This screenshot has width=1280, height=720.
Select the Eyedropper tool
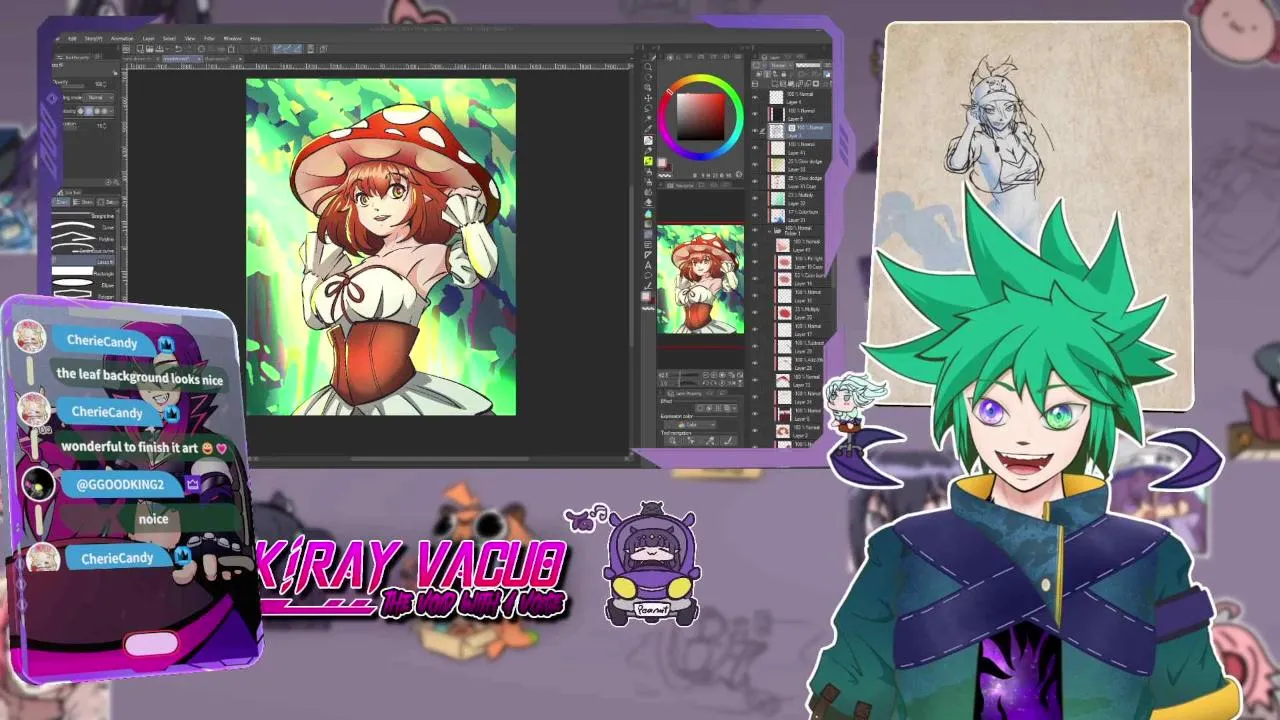648,129
